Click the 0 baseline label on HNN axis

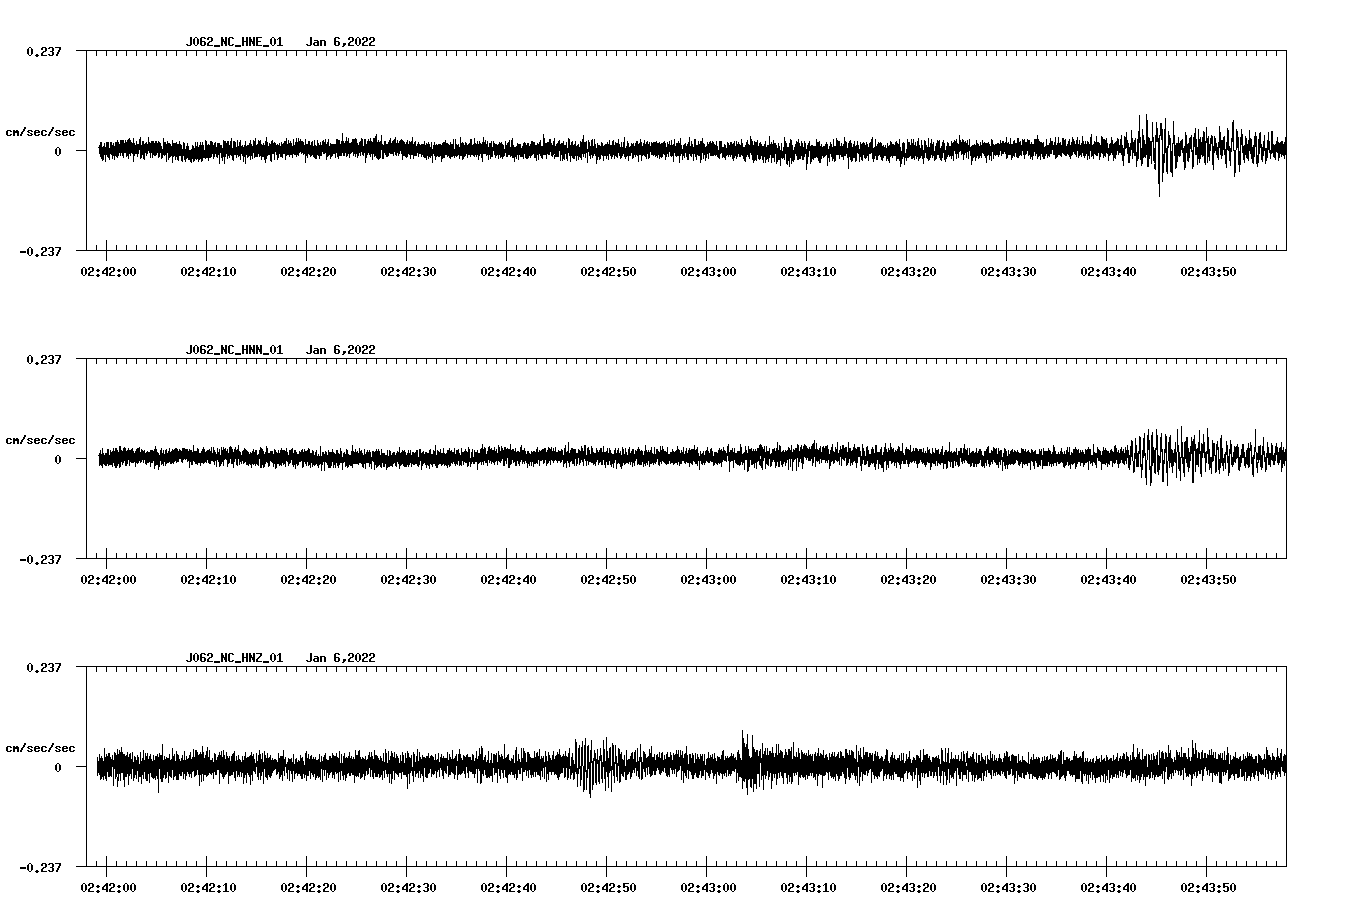(x=58, y=459)
